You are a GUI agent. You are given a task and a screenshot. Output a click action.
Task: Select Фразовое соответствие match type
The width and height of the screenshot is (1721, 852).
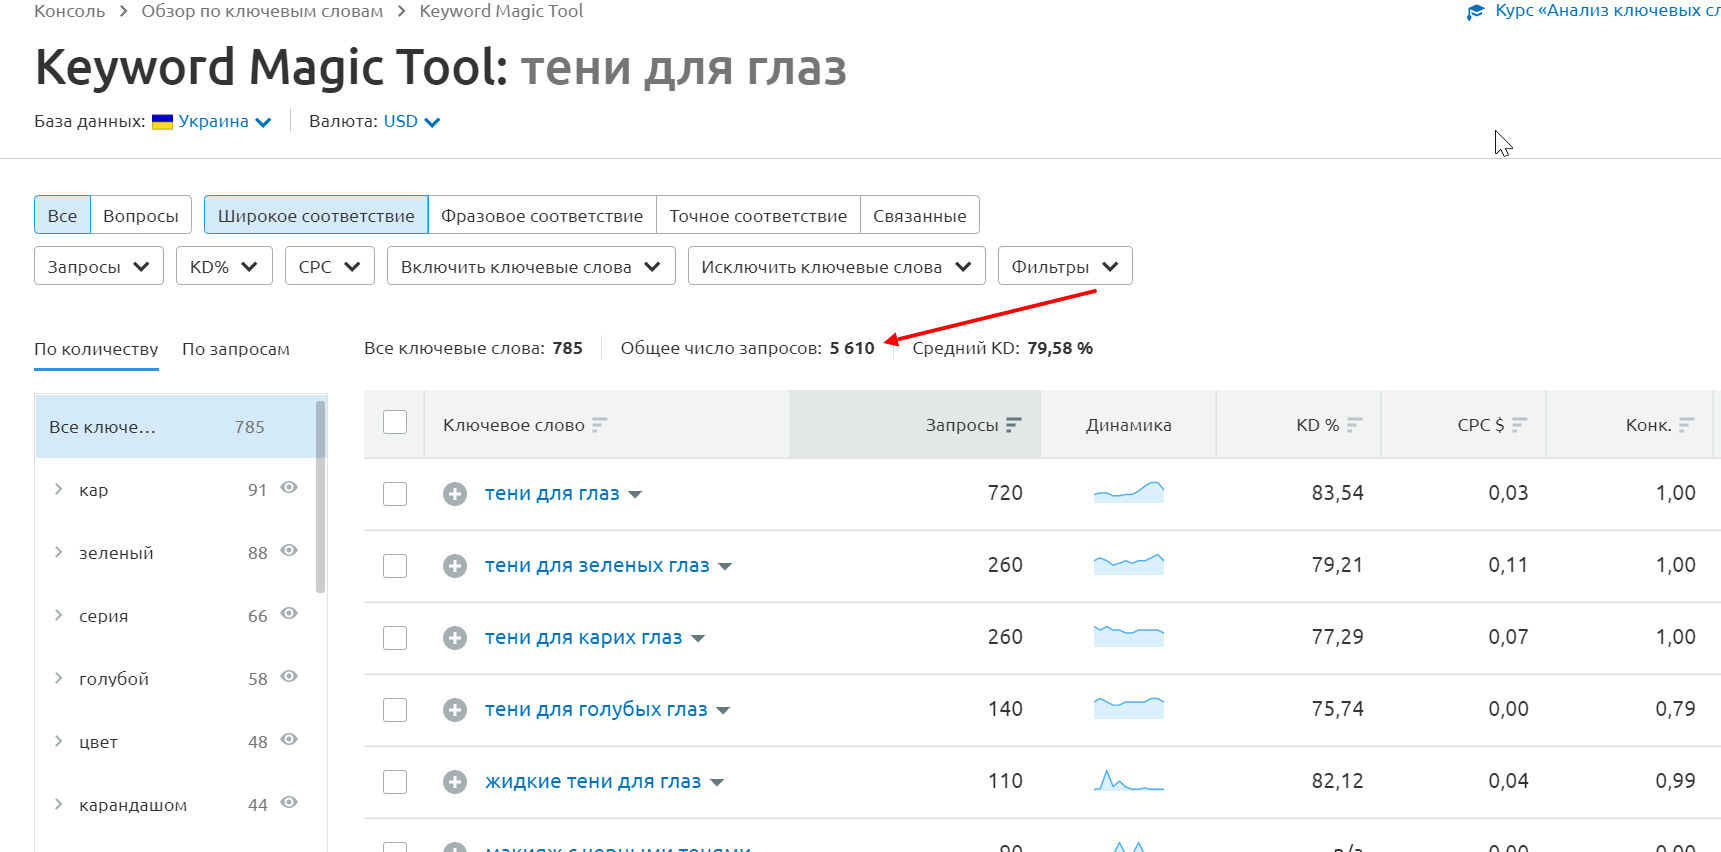pyautogui.click(x=542, y=215)
